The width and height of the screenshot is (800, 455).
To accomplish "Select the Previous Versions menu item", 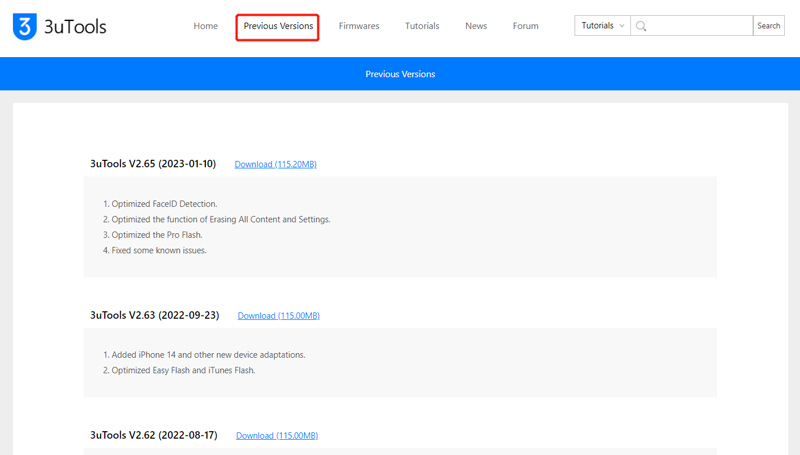I will (278, 26).
